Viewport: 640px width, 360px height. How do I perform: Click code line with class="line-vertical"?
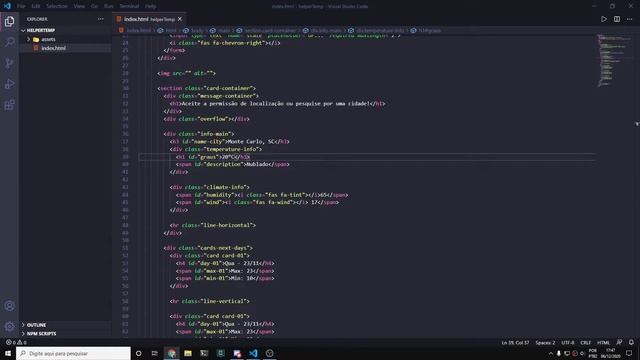(210, 301)
